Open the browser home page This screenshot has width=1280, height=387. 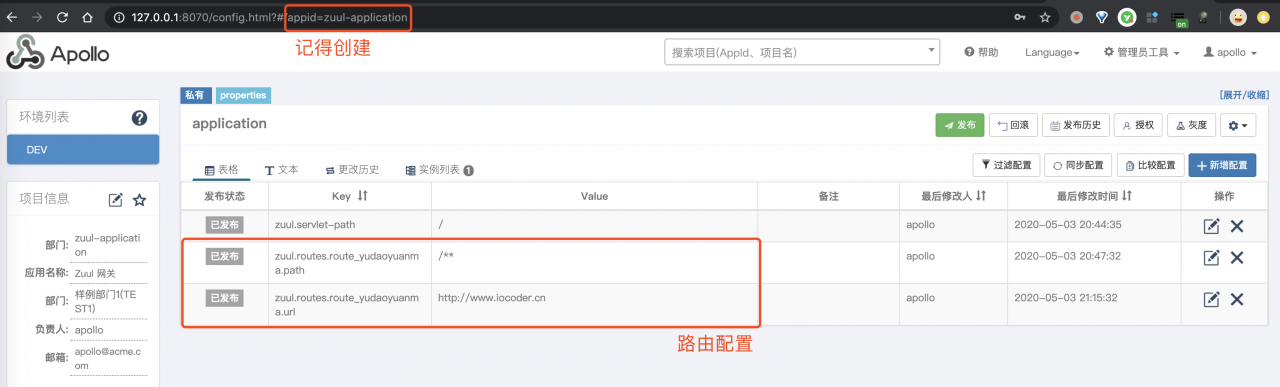click(87, 17)
